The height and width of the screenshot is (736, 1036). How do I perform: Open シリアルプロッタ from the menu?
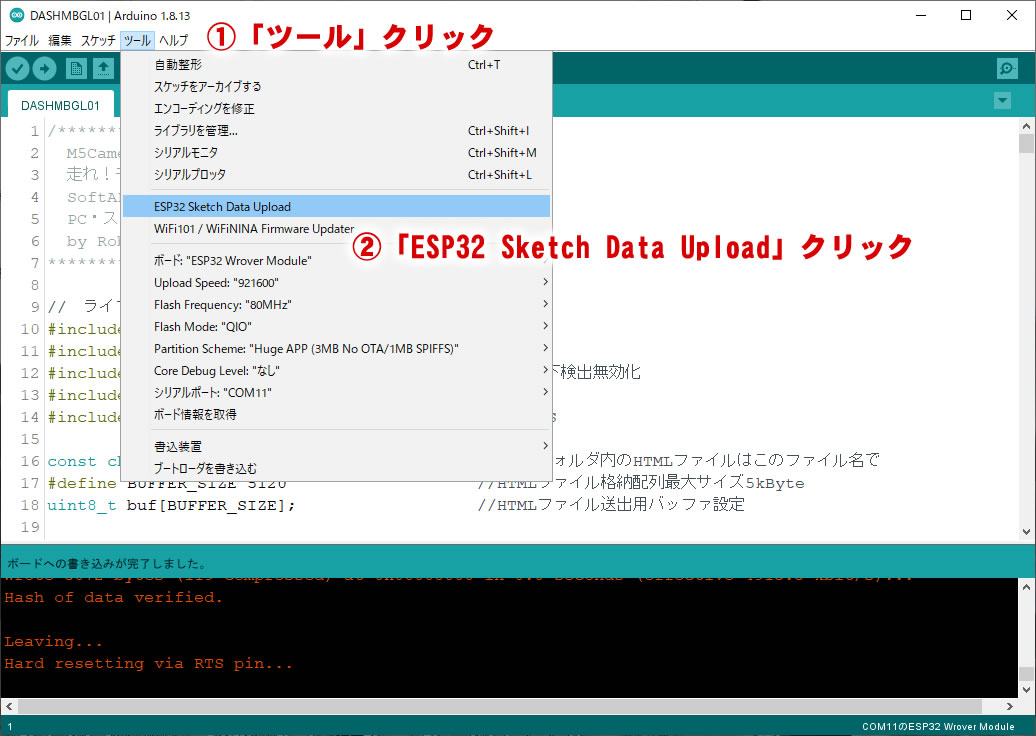point(336,174)
